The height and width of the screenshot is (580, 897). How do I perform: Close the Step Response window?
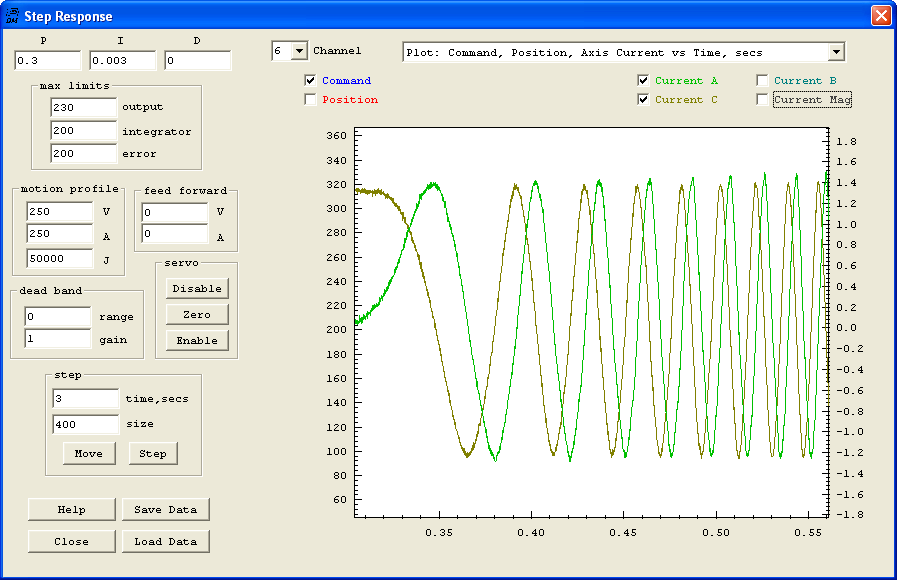tap(880, 16)
